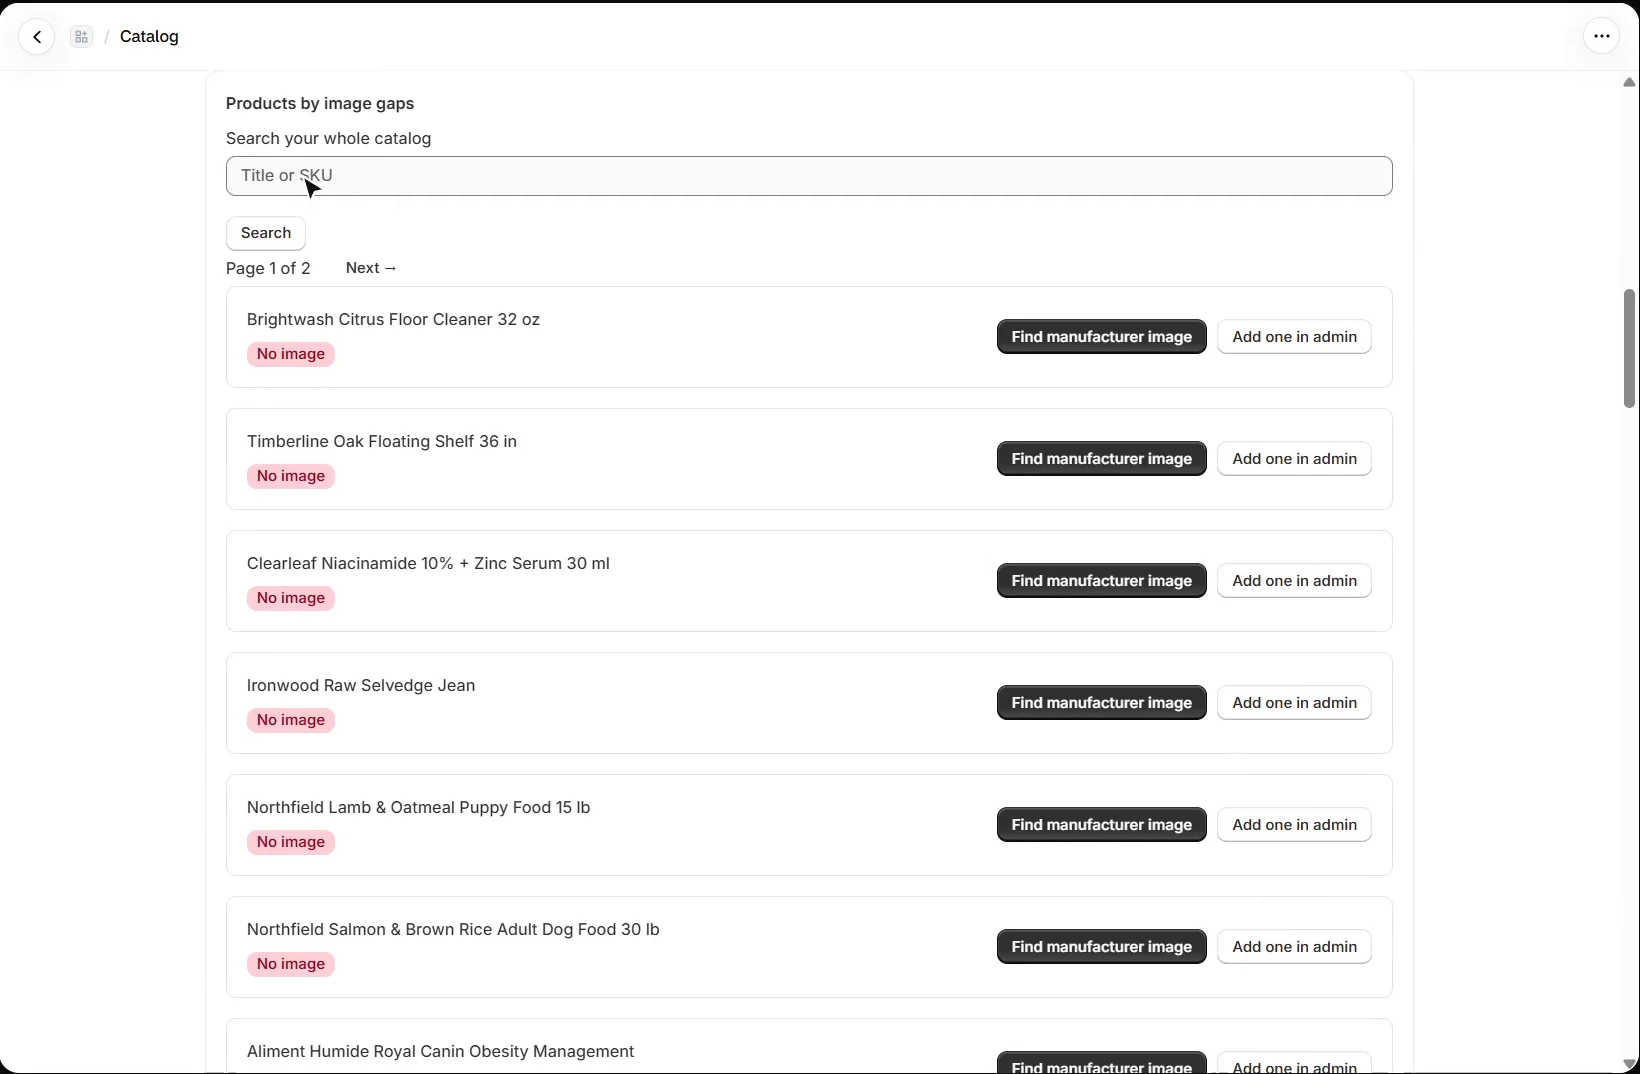The height and width of the screenshot is (1074, 1640).
Task: Click the vertical scrollbar thumb
Action: [1629, 348]
